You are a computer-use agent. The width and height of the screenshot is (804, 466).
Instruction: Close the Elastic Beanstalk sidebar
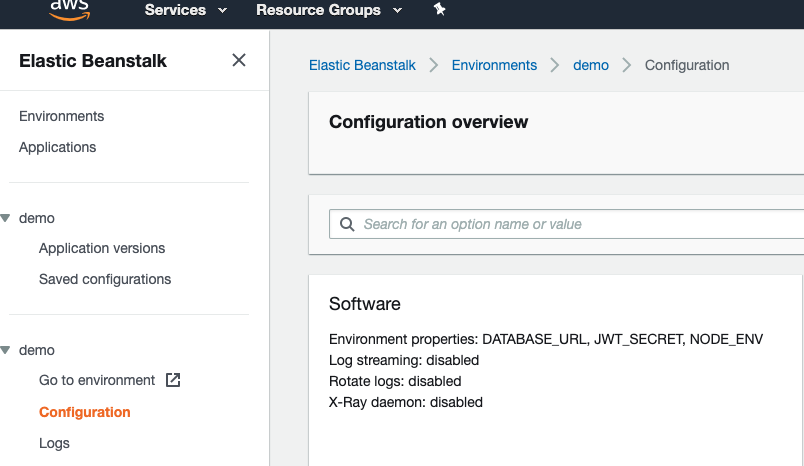click(238, 60)
